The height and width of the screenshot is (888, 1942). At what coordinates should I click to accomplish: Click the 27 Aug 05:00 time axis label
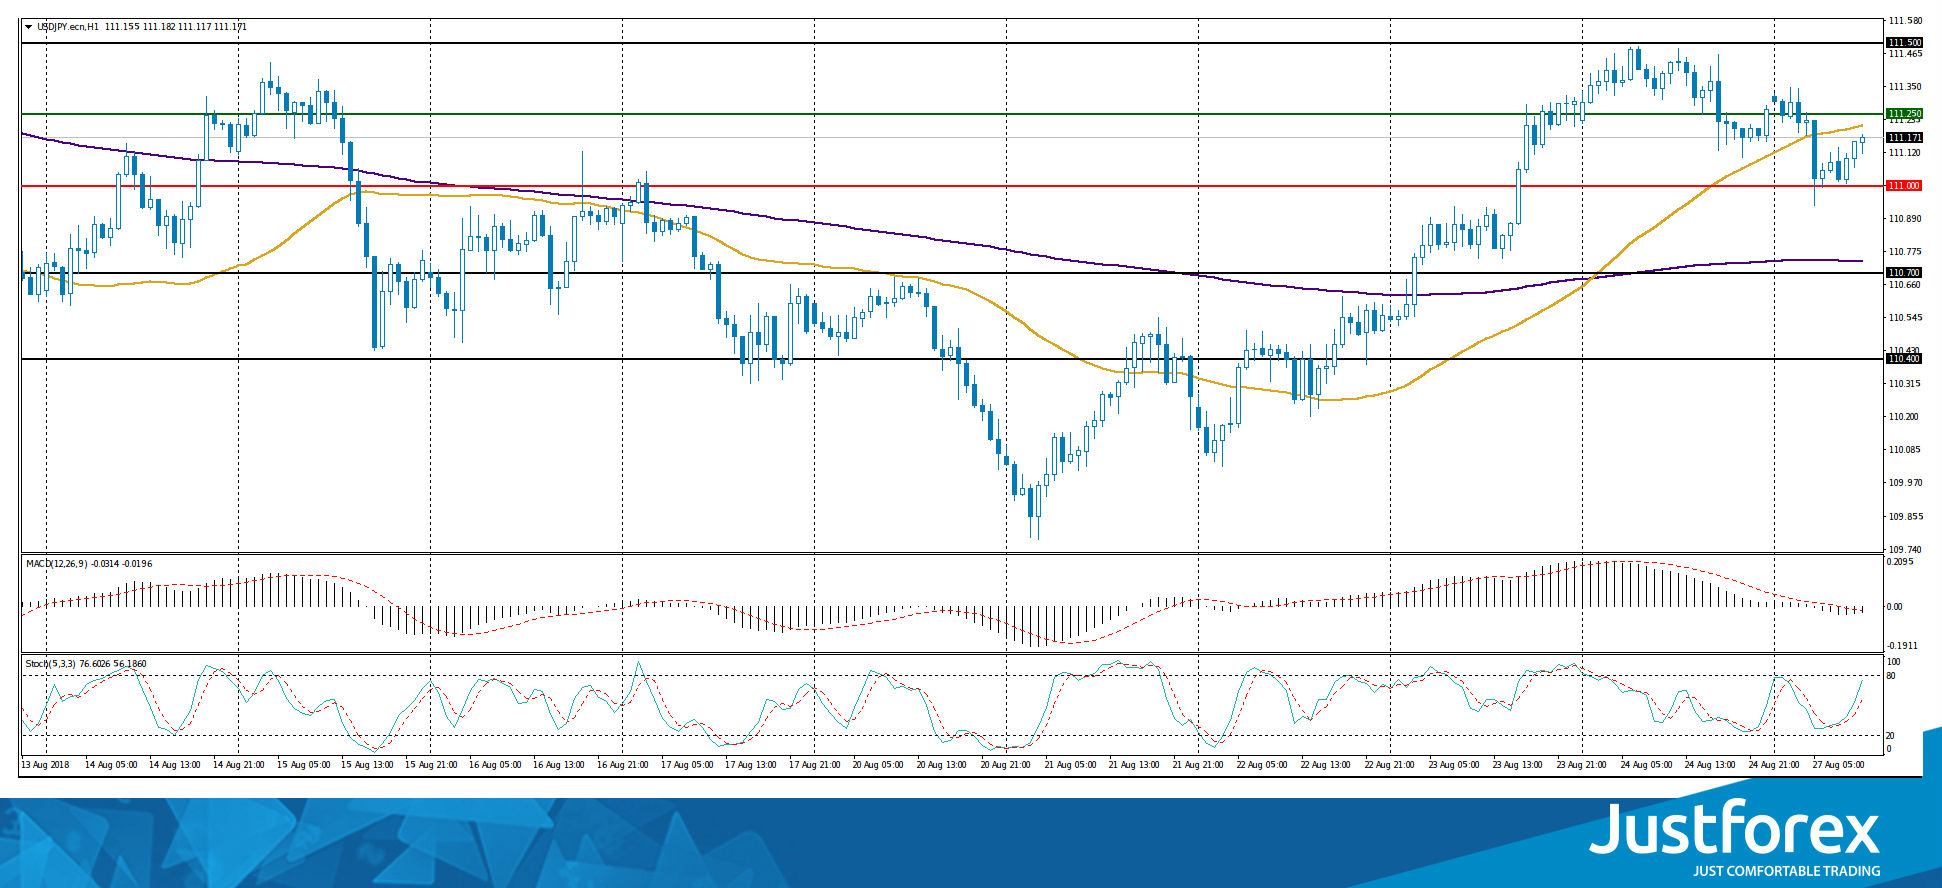(x=1839, y=765)
